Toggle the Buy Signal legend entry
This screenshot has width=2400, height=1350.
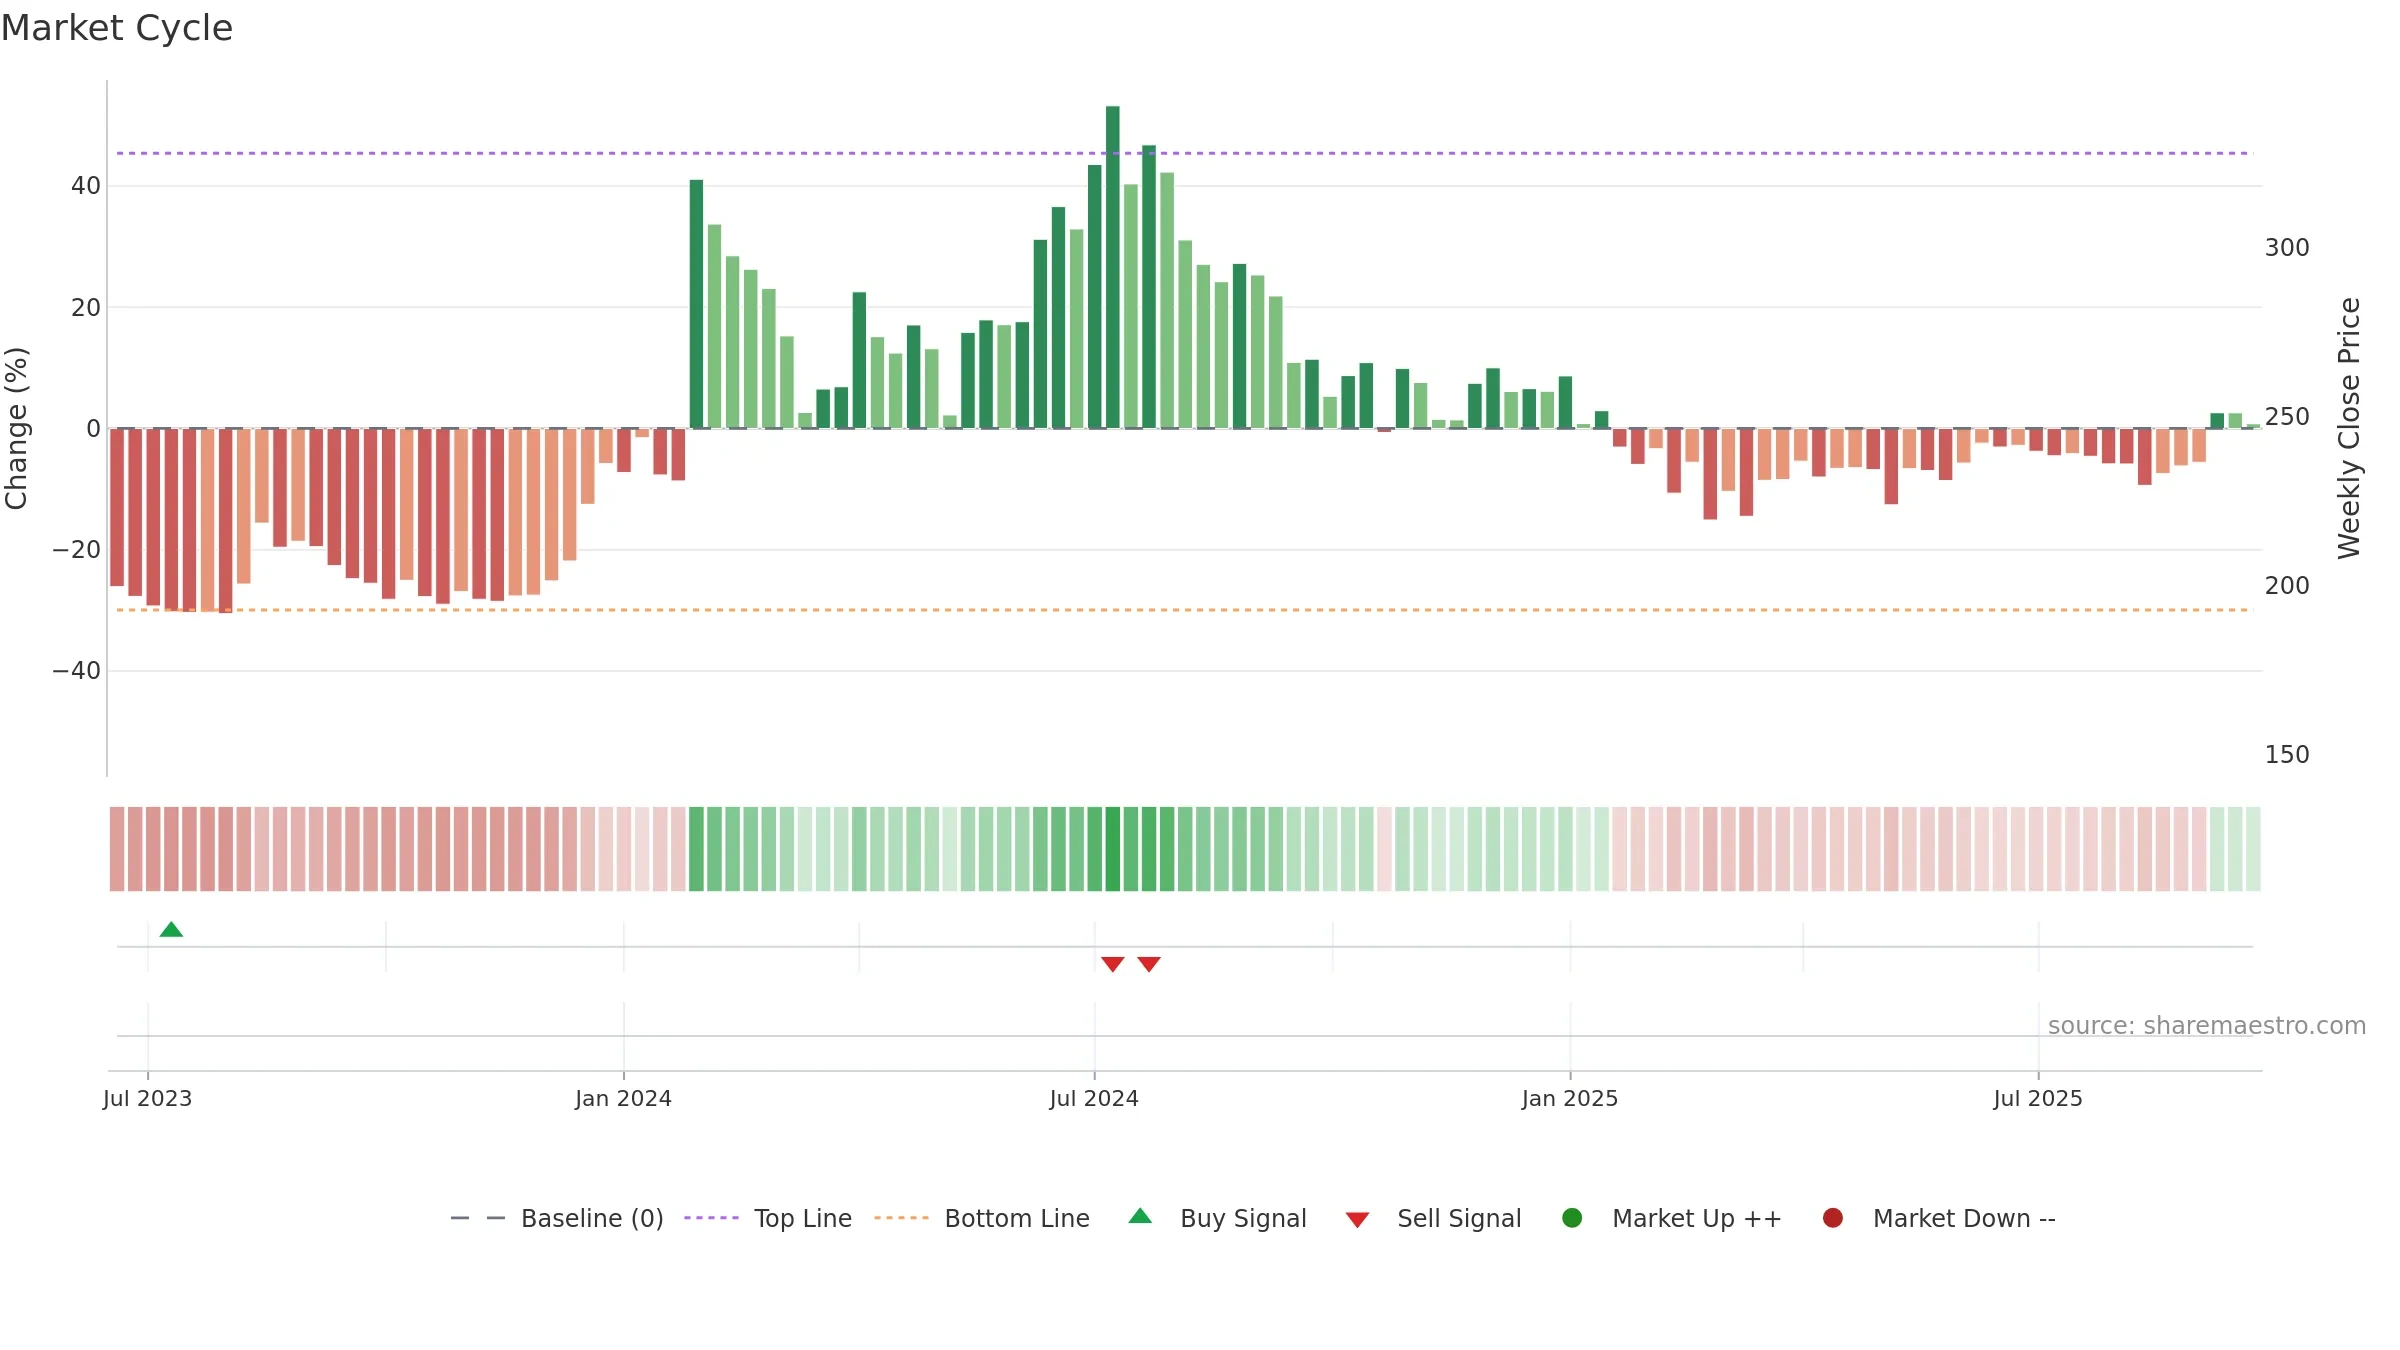[x=1217, y=1218]
